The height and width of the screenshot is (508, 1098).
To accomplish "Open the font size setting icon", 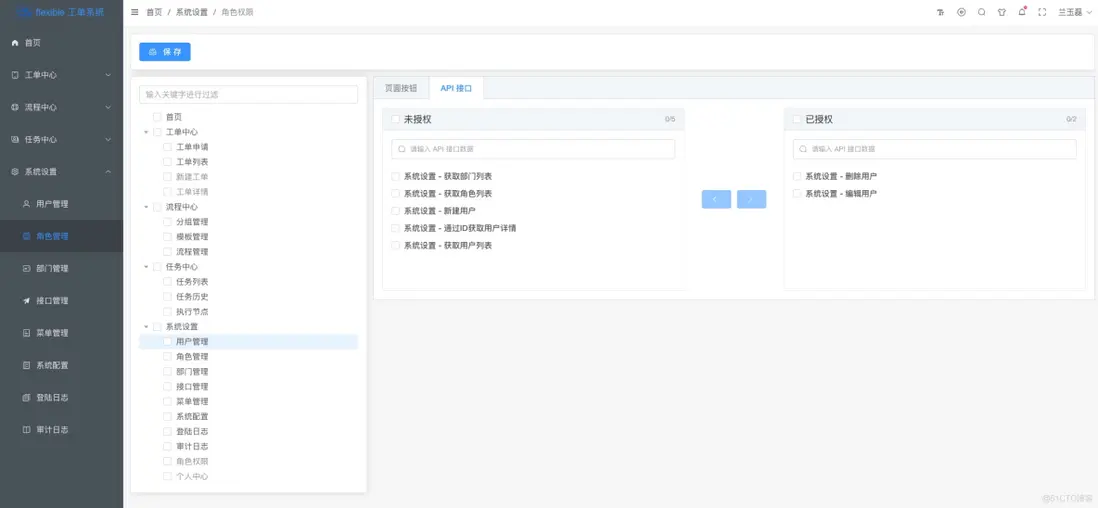I will [x=940, y=12].
